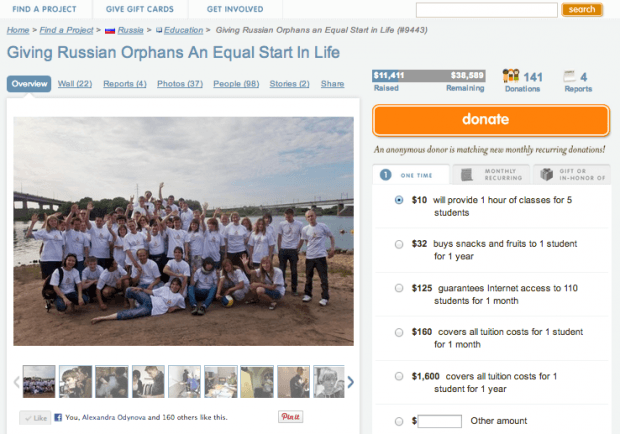Open the second photo thumbnail

click(x=75, y=381)
